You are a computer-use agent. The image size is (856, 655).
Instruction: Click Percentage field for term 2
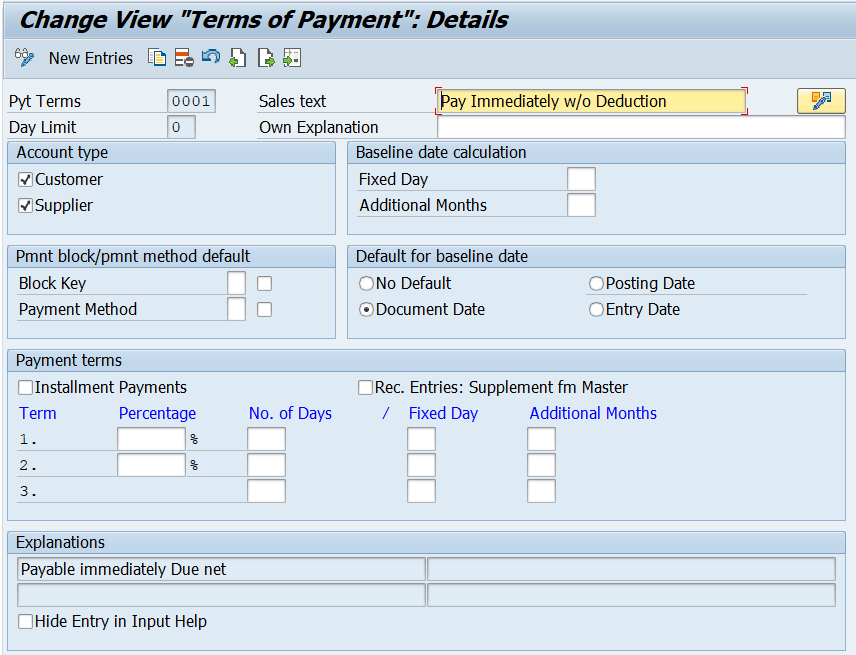coord(151,466)
